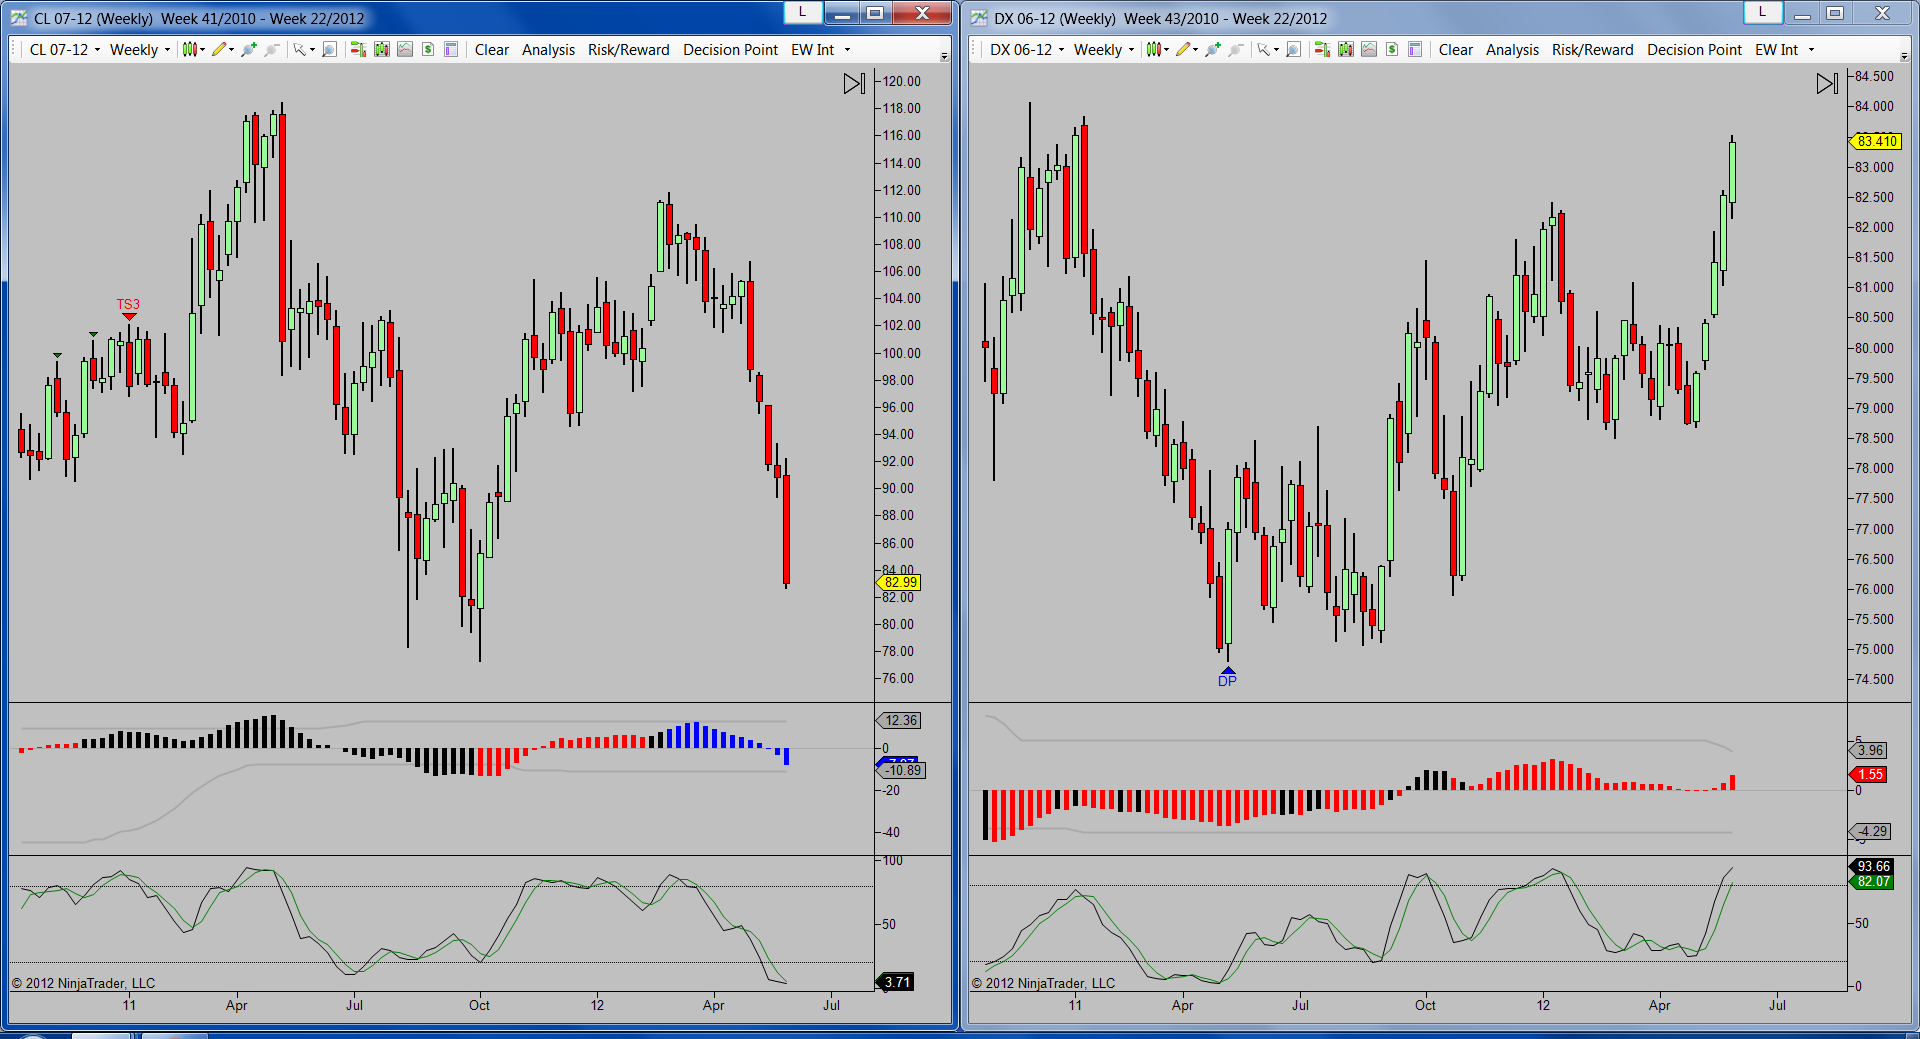Pick the pencil drawing tool in CL chart
The width and height of the screenshot is (1920, 1039).
219,49
